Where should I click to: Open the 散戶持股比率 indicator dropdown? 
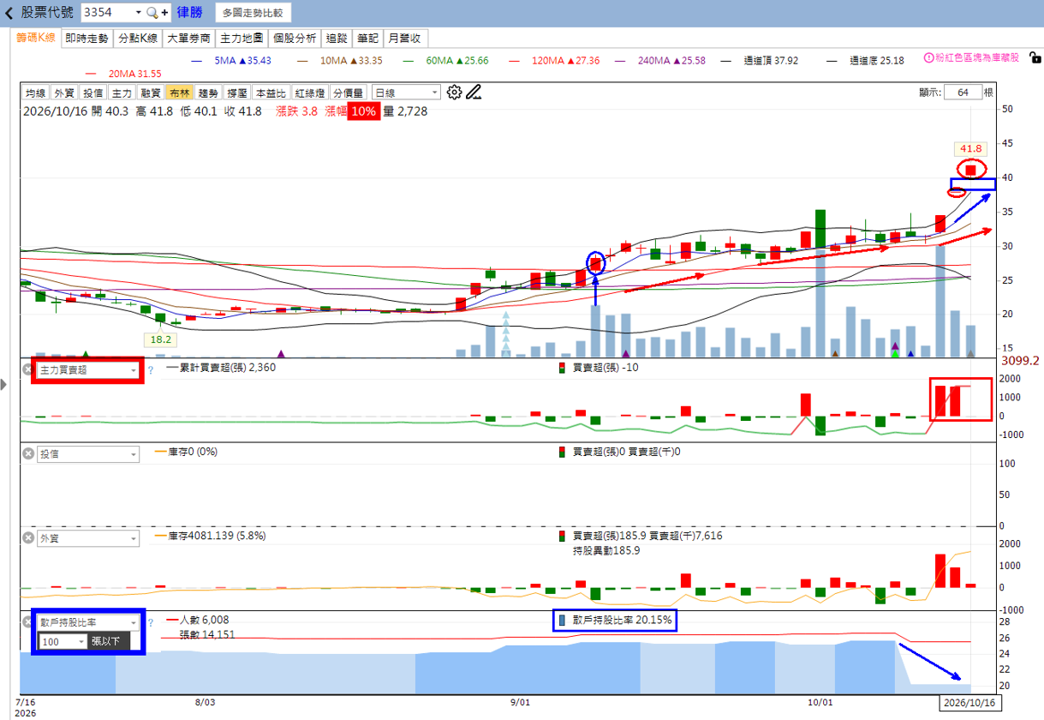coord(89,623)
